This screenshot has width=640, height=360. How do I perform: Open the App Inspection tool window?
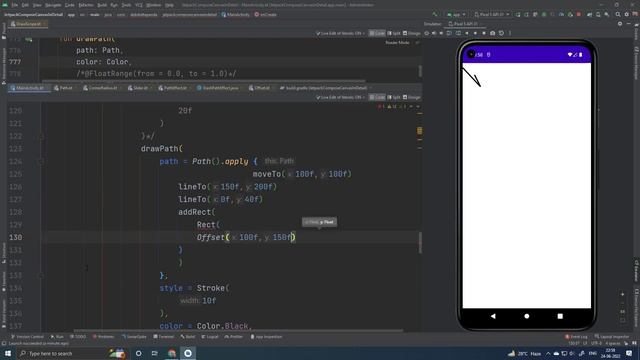tap(266, 337)
